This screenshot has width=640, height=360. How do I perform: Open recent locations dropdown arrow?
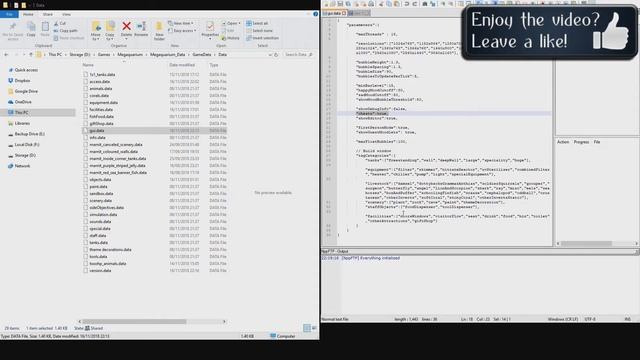(24, 54)
